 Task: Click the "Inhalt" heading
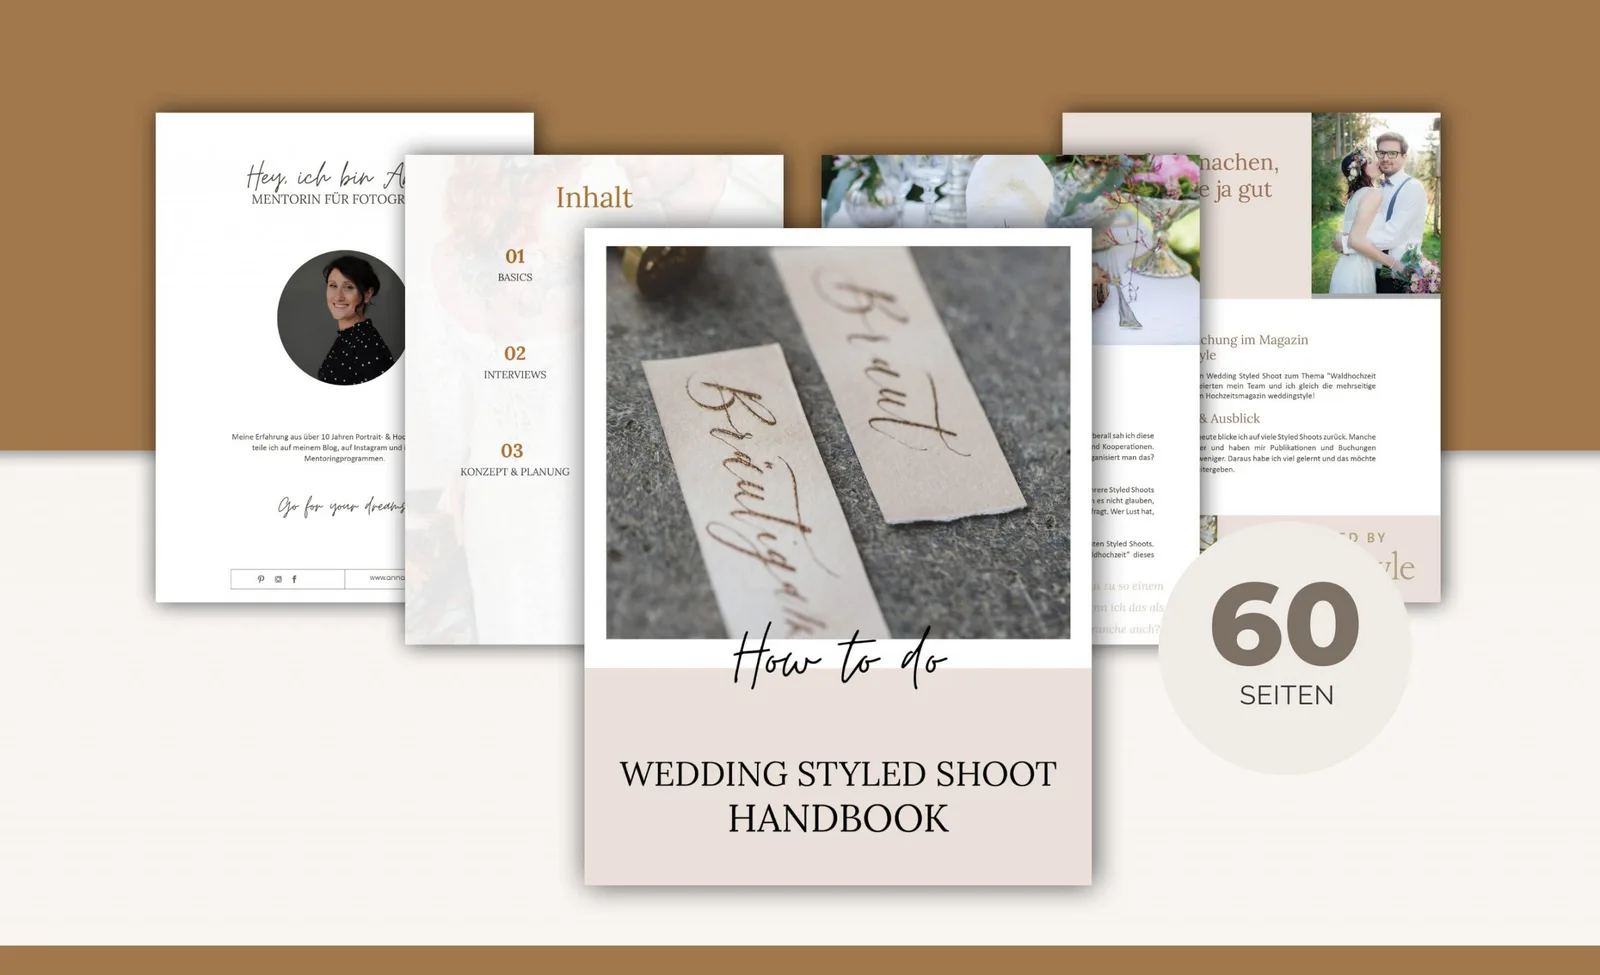(594, 197)
